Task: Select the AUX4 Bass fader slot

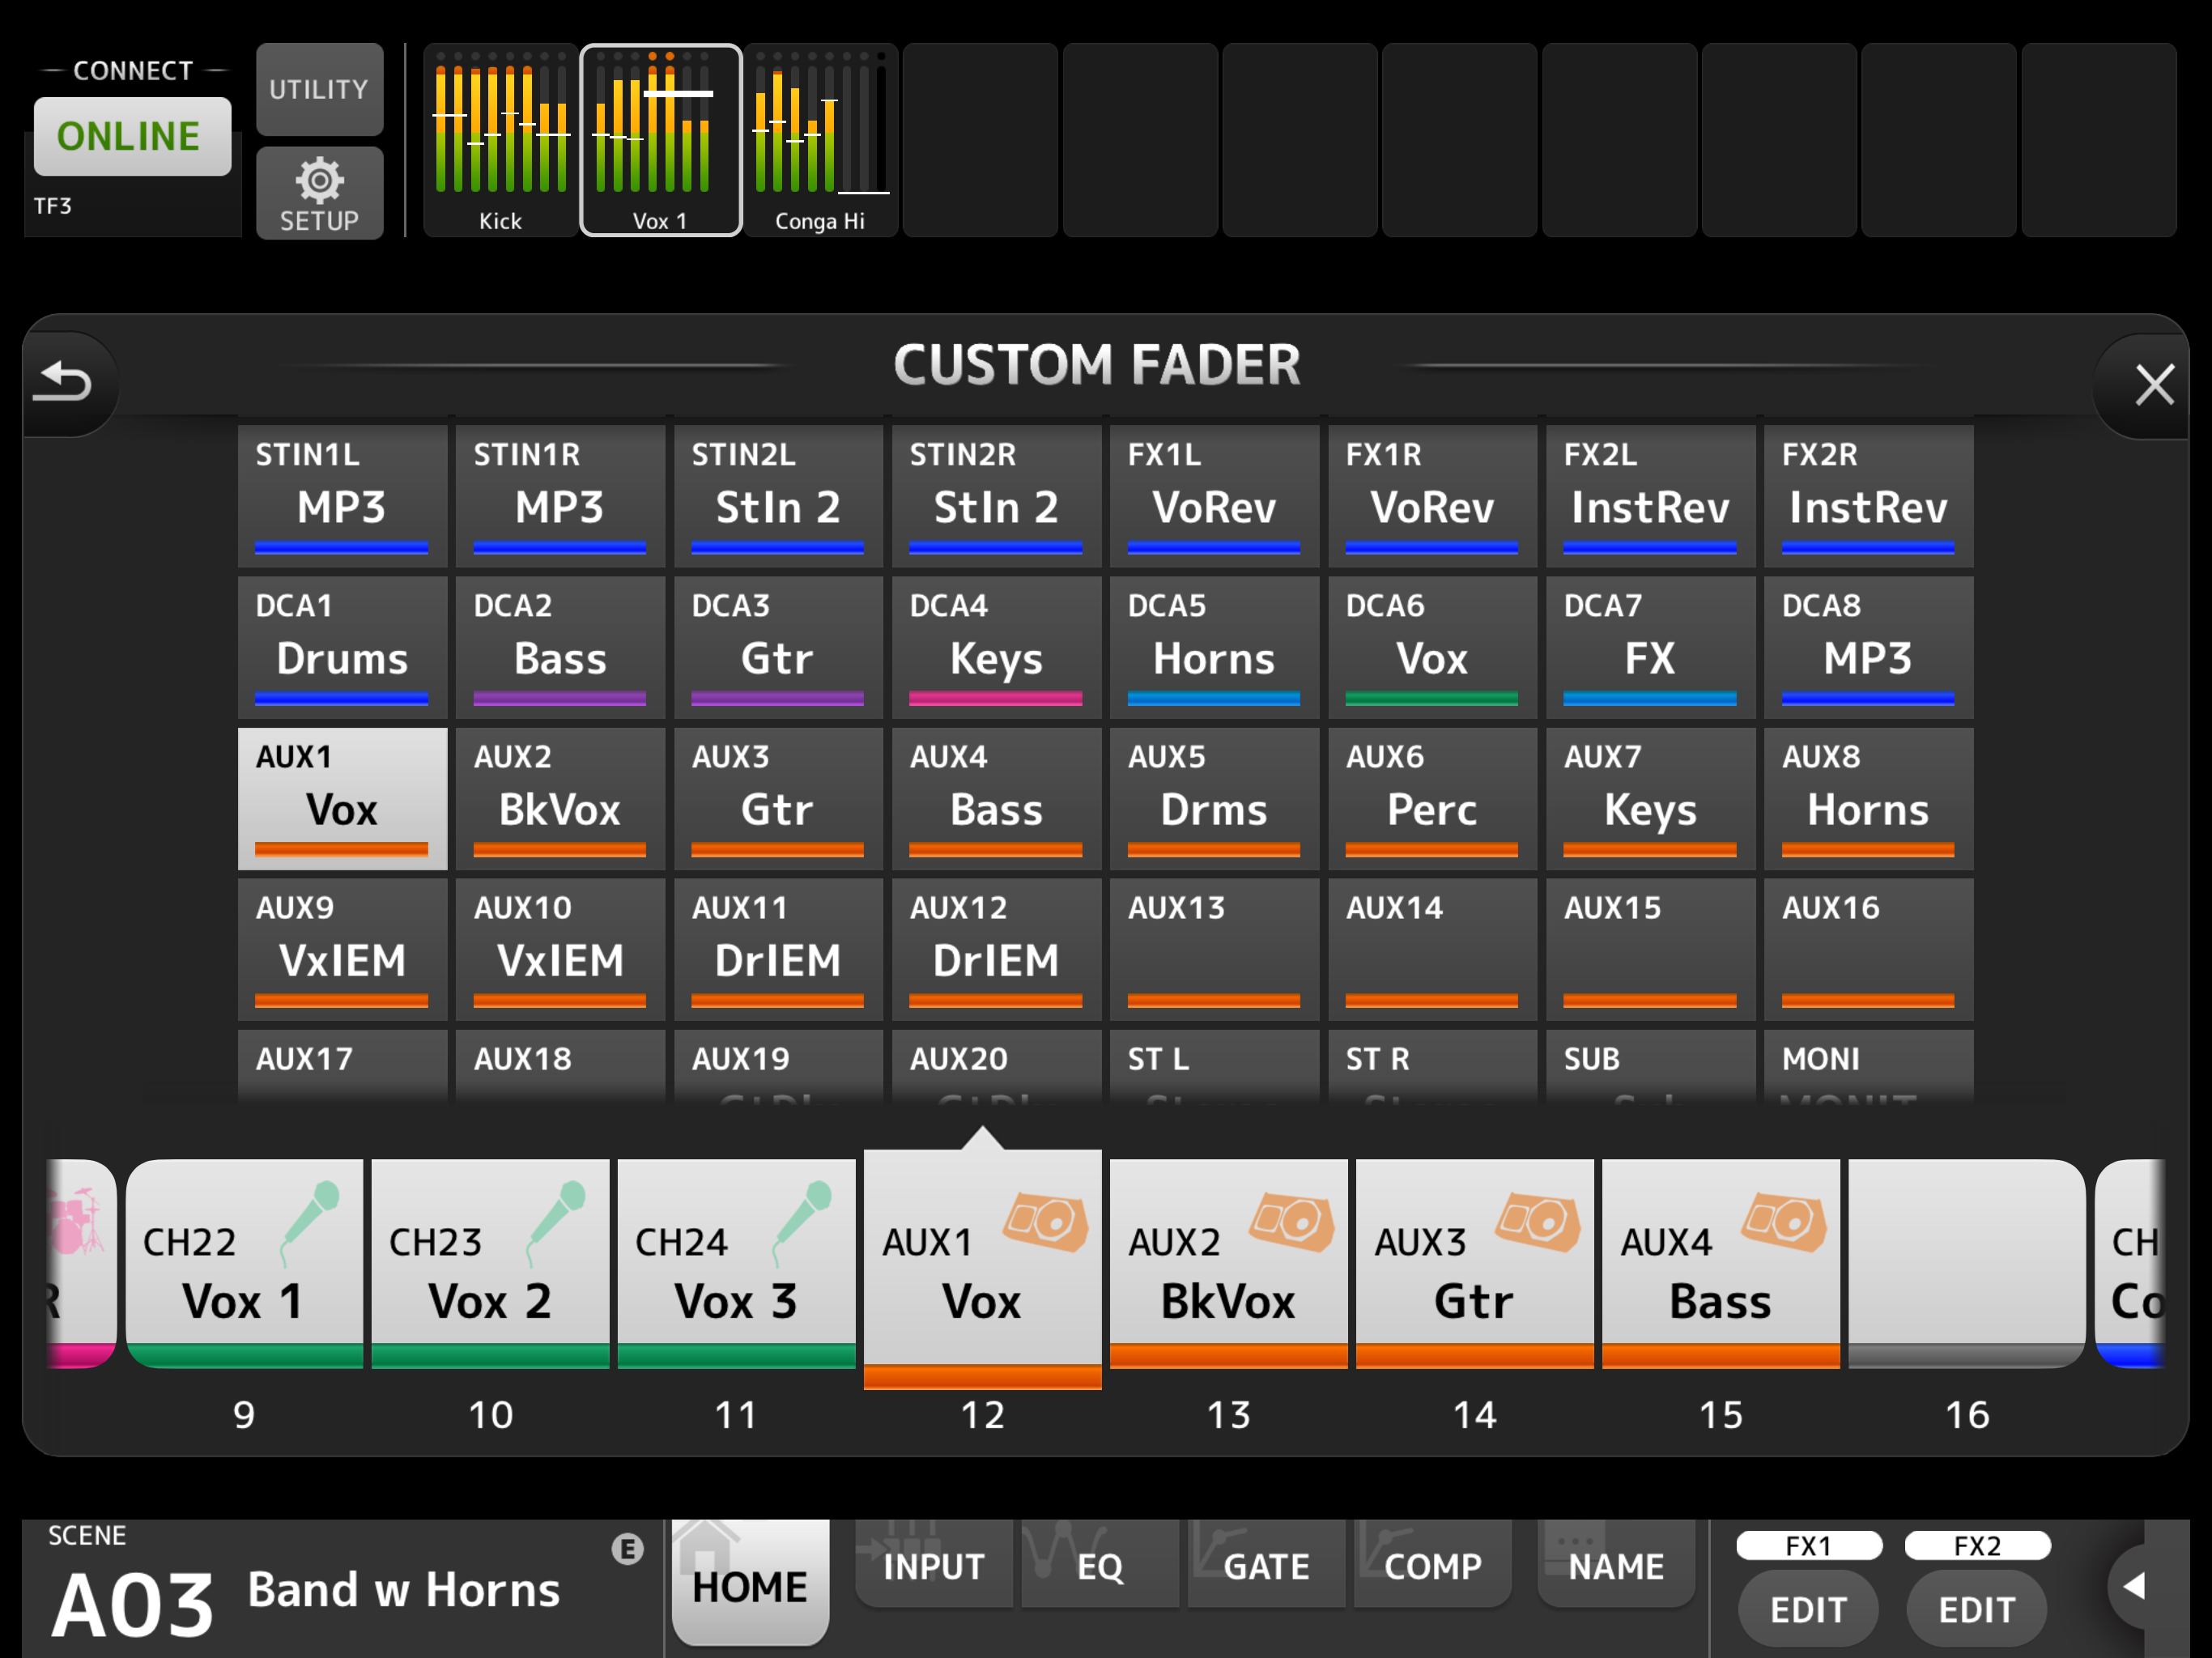Action: tap(1720, 1264)
